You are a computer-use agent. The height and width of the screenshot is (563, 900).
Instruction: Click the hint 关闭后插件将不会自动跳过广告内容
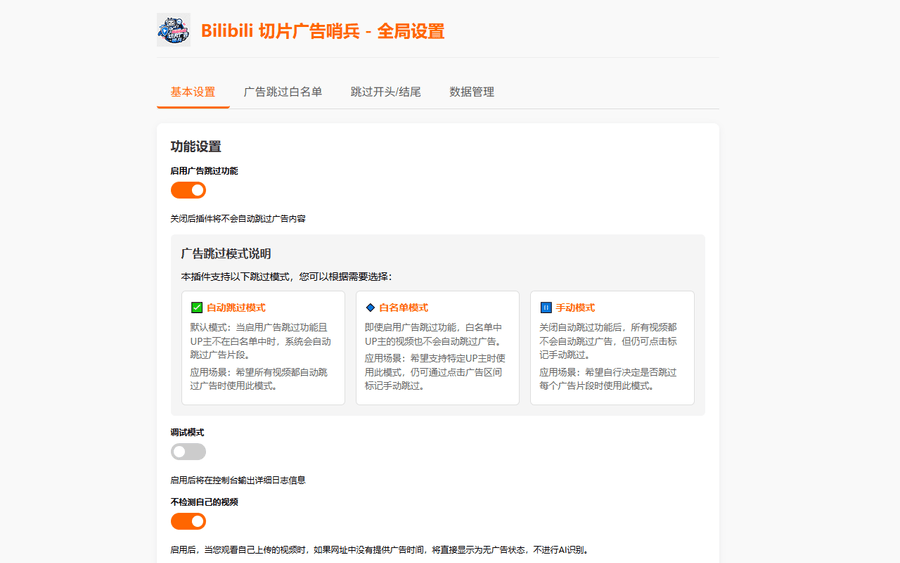(x=238, y=219)
